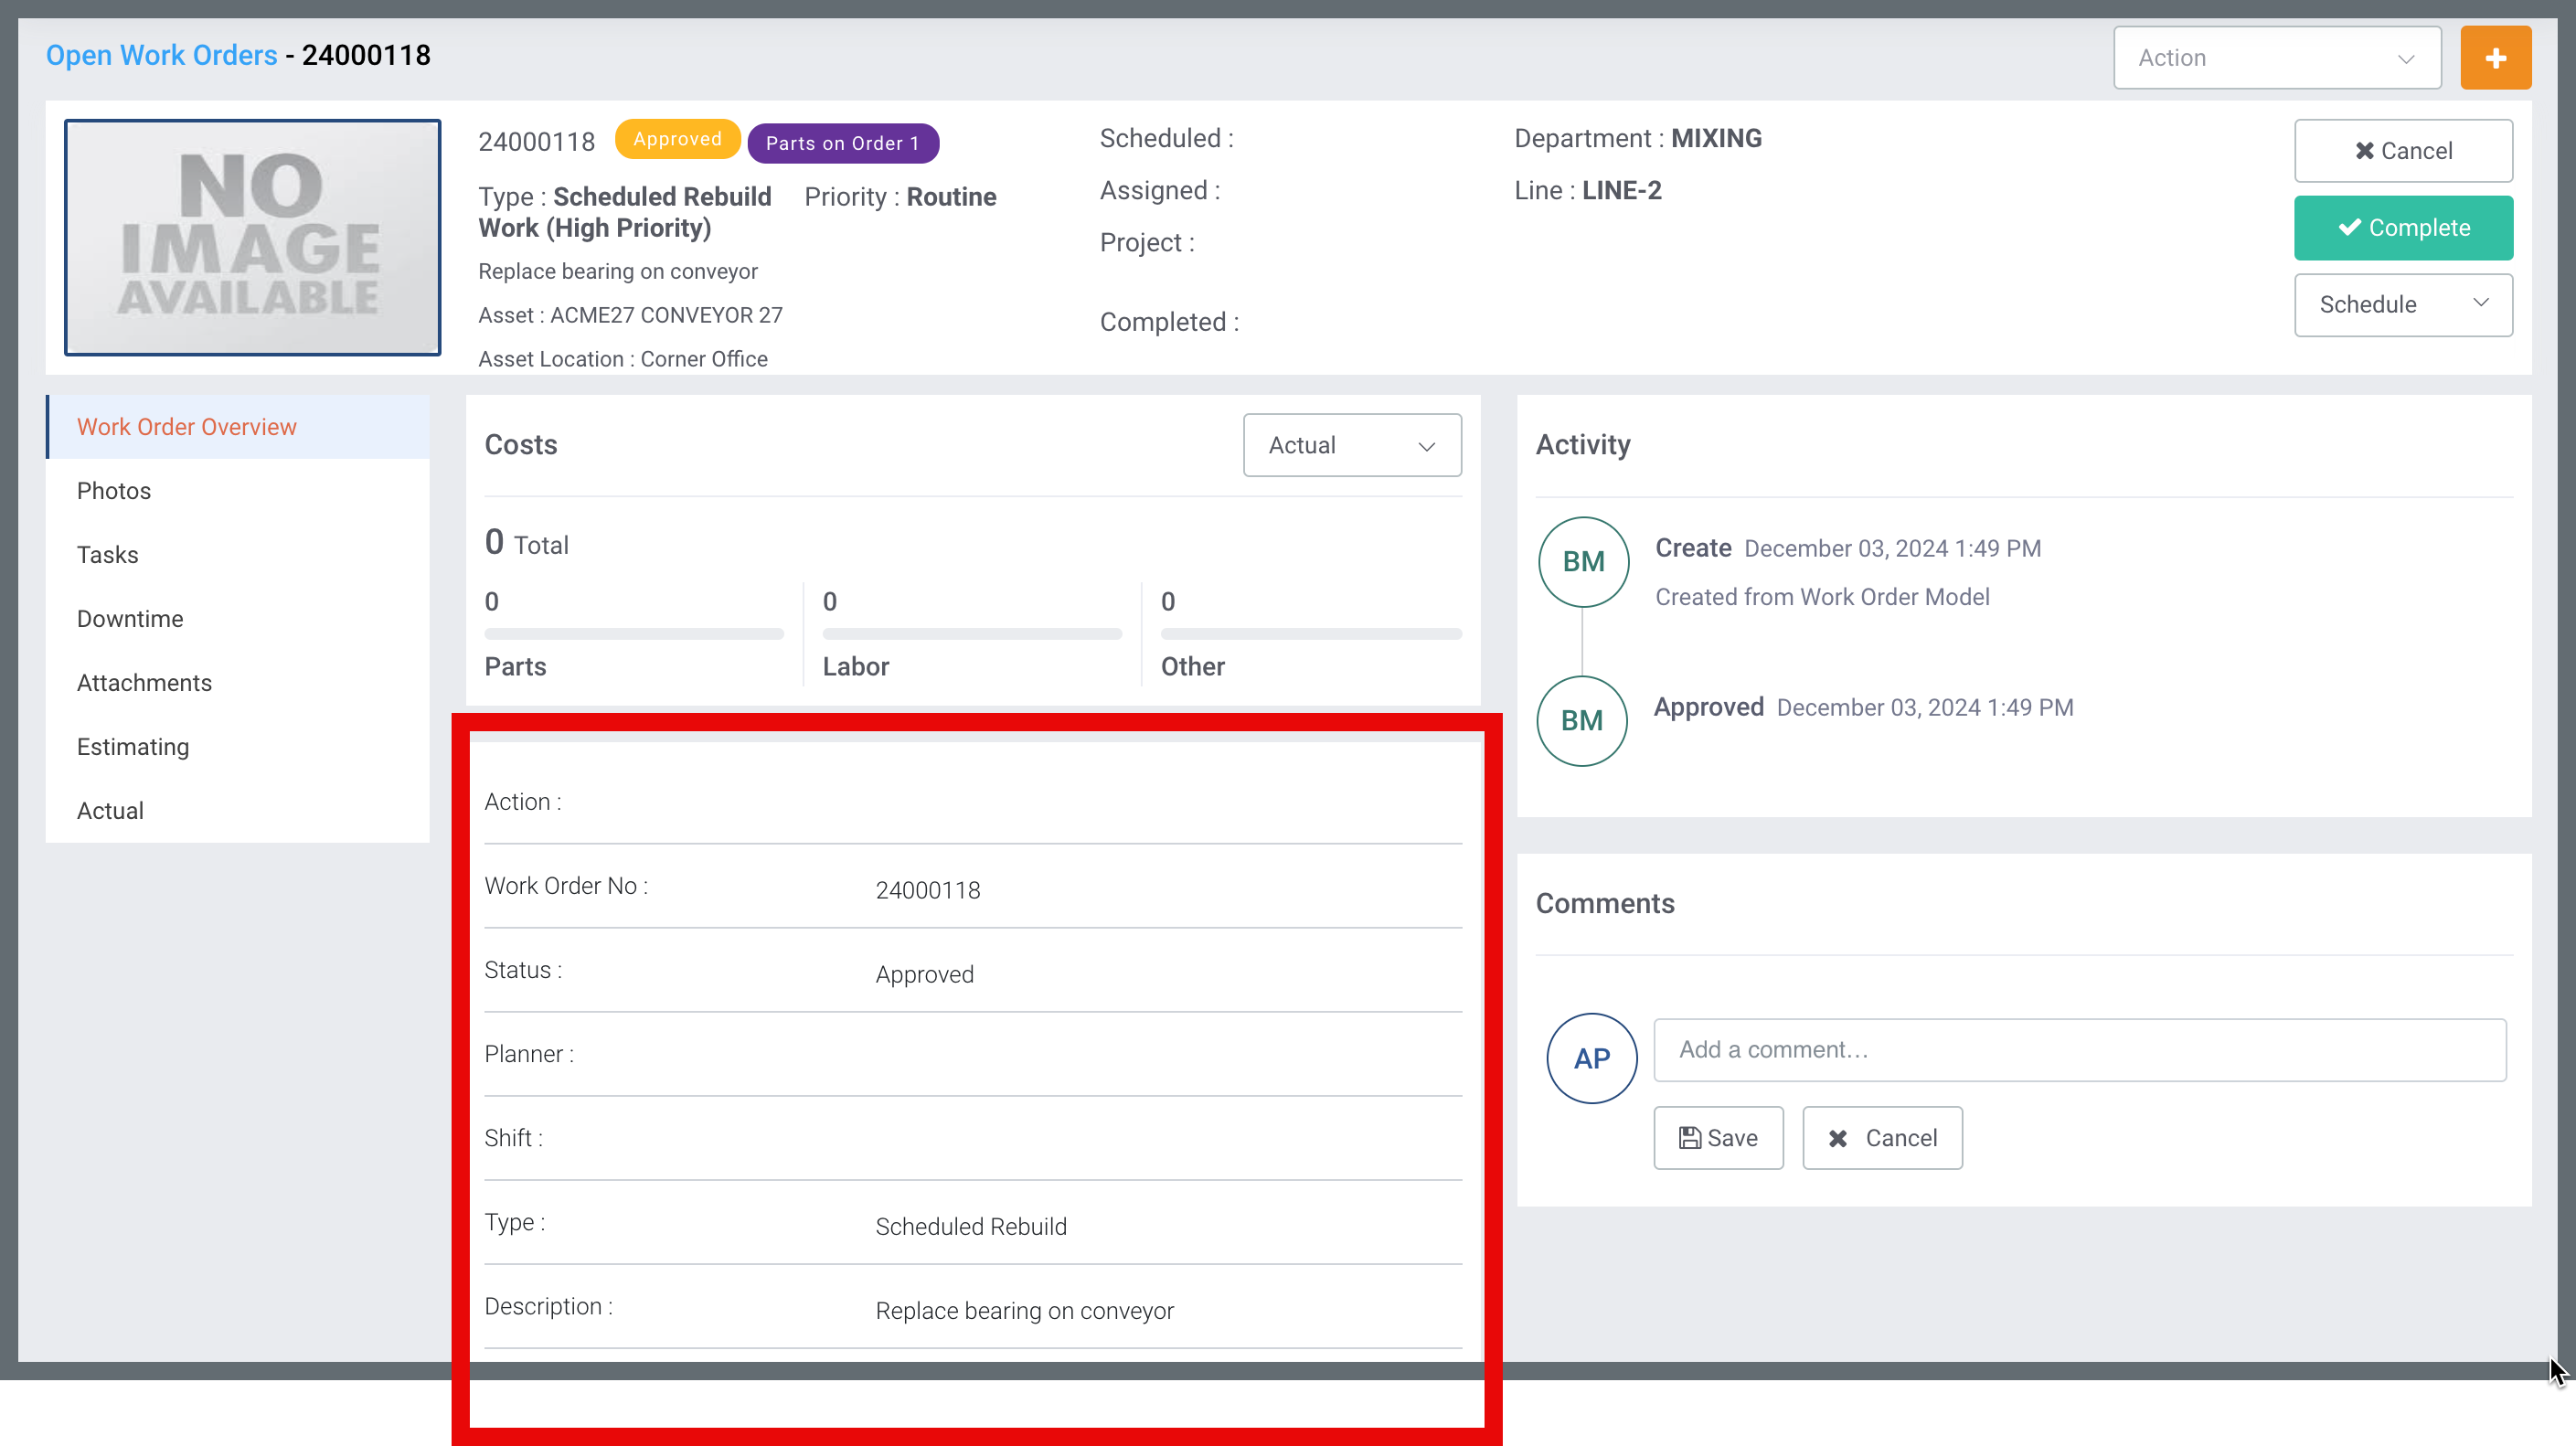2576x1446 pixels.
Task: Click the BM avatar beside Approved activity
Action: 1581,721
